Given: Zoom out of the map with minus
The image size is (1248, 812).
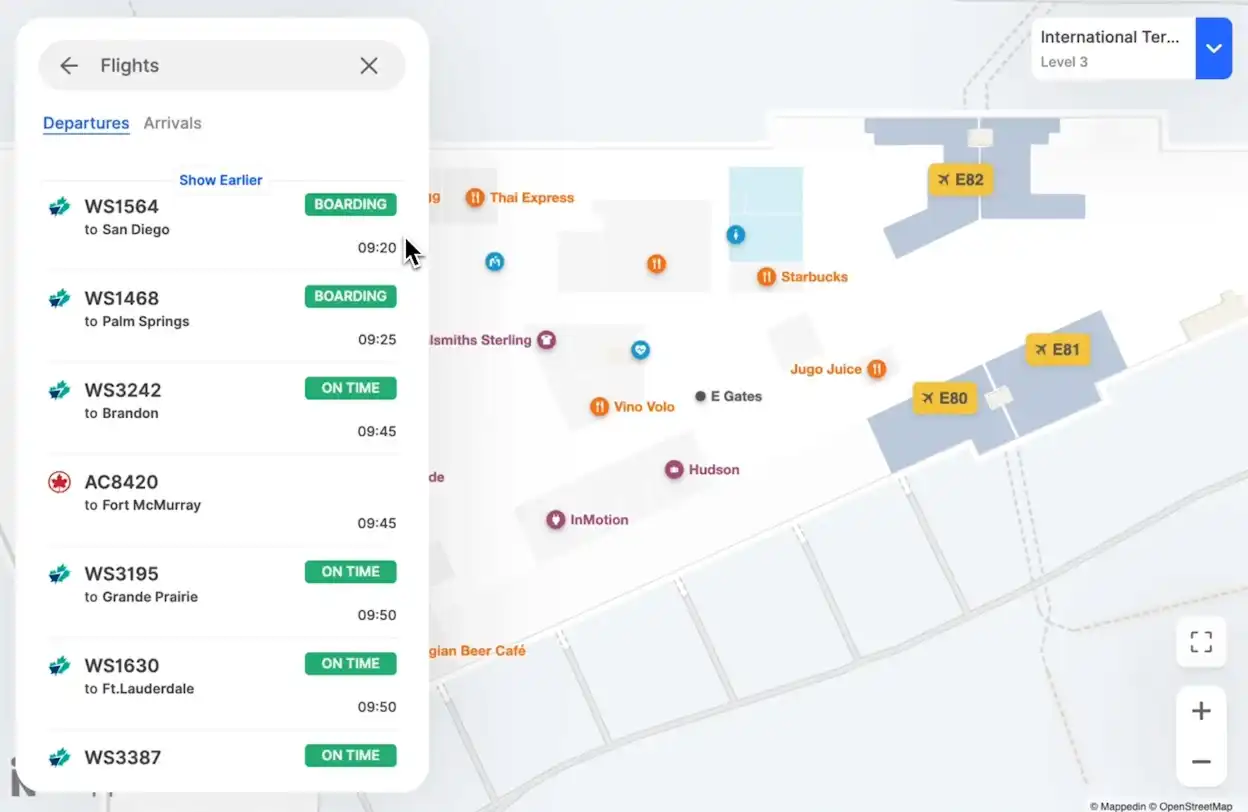Looking at the screenshot, I should [1201, 762].
